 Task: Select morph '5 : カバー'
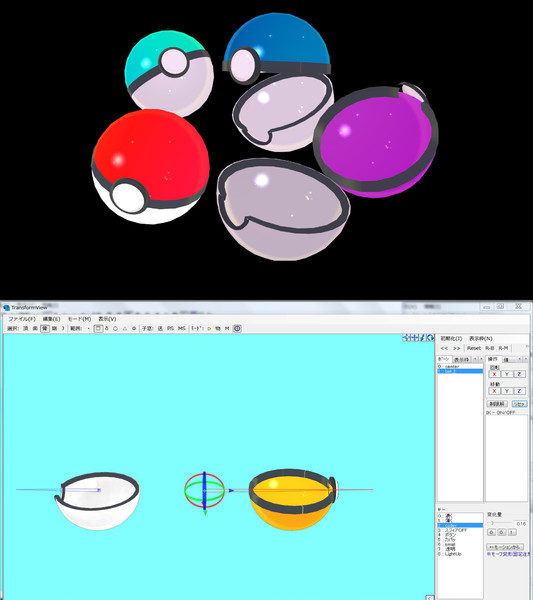[460, 540]
